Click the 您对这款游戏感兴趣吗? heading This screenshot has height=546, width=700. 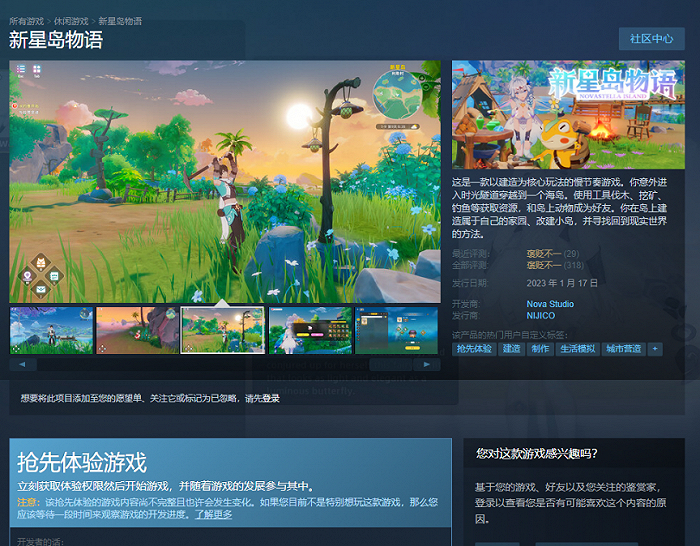(536, 454)
